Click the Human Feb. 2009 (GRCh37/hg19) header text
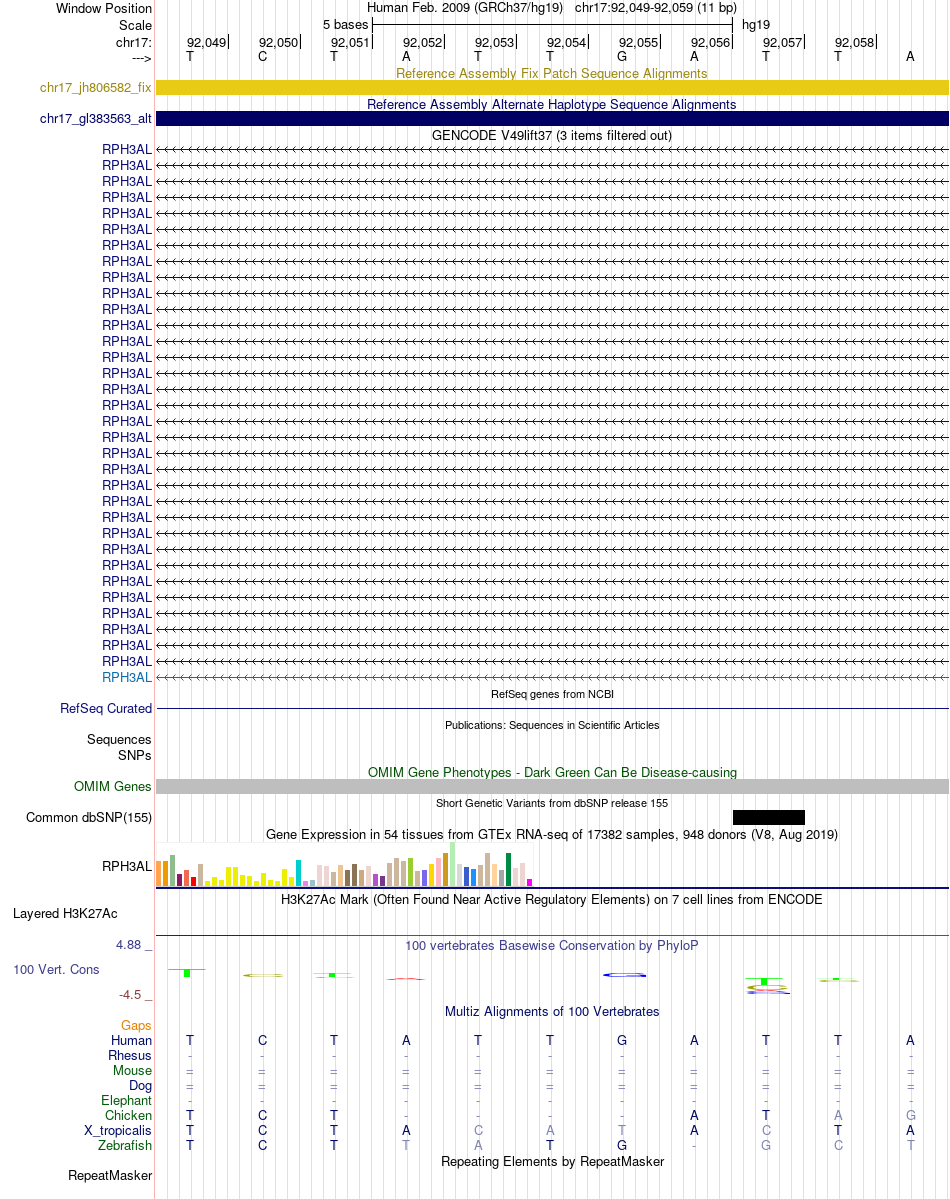This screenshot has height=1199, width=950. [x=465, y=8]
